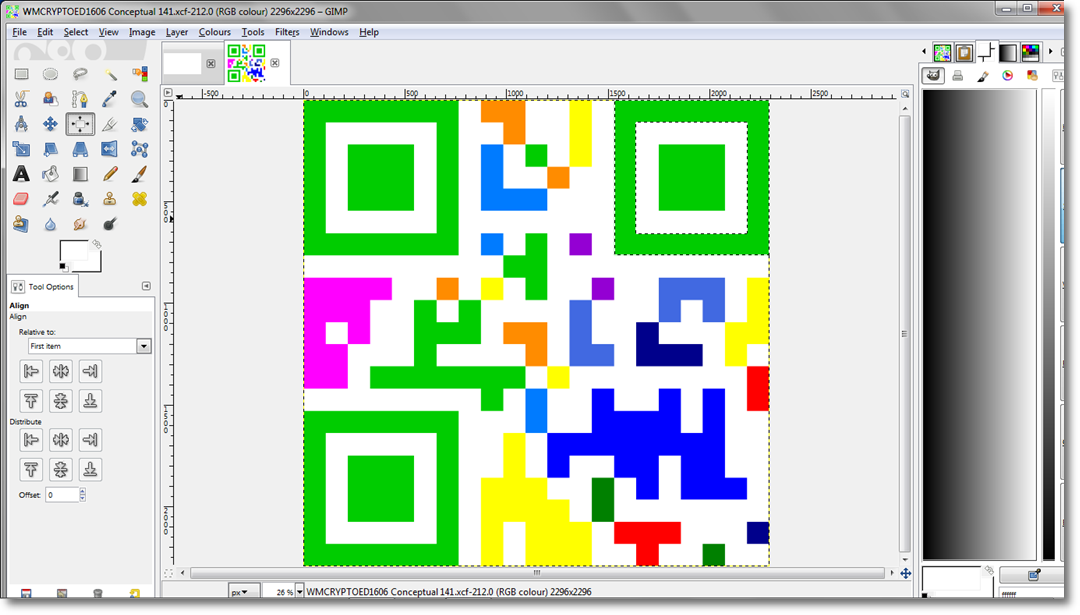This screenshot has height=615, width=1080.
Task: Choose the Perspective tool
Action: coord(80,149)
